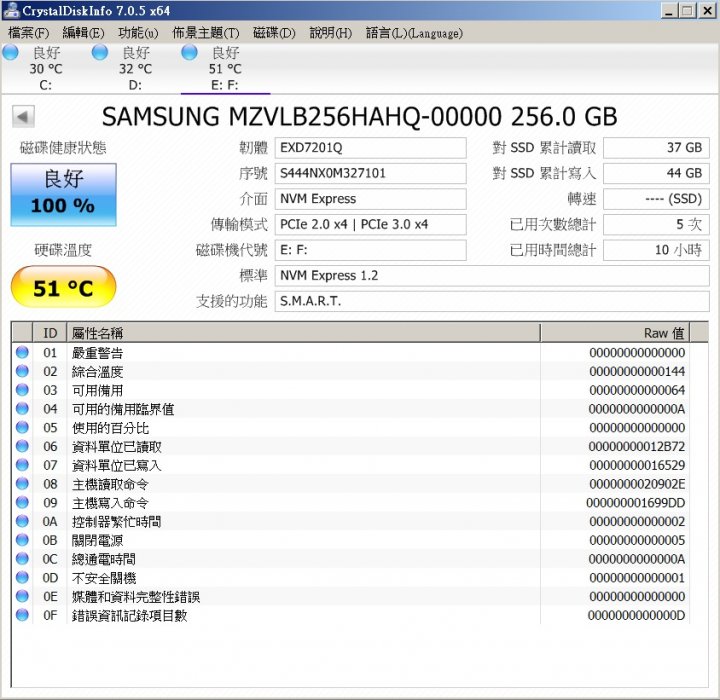The height and width of the screenshot is (700, 720).
Task: Click the standard field NVM Express 1.2
Action: (492, 276)
